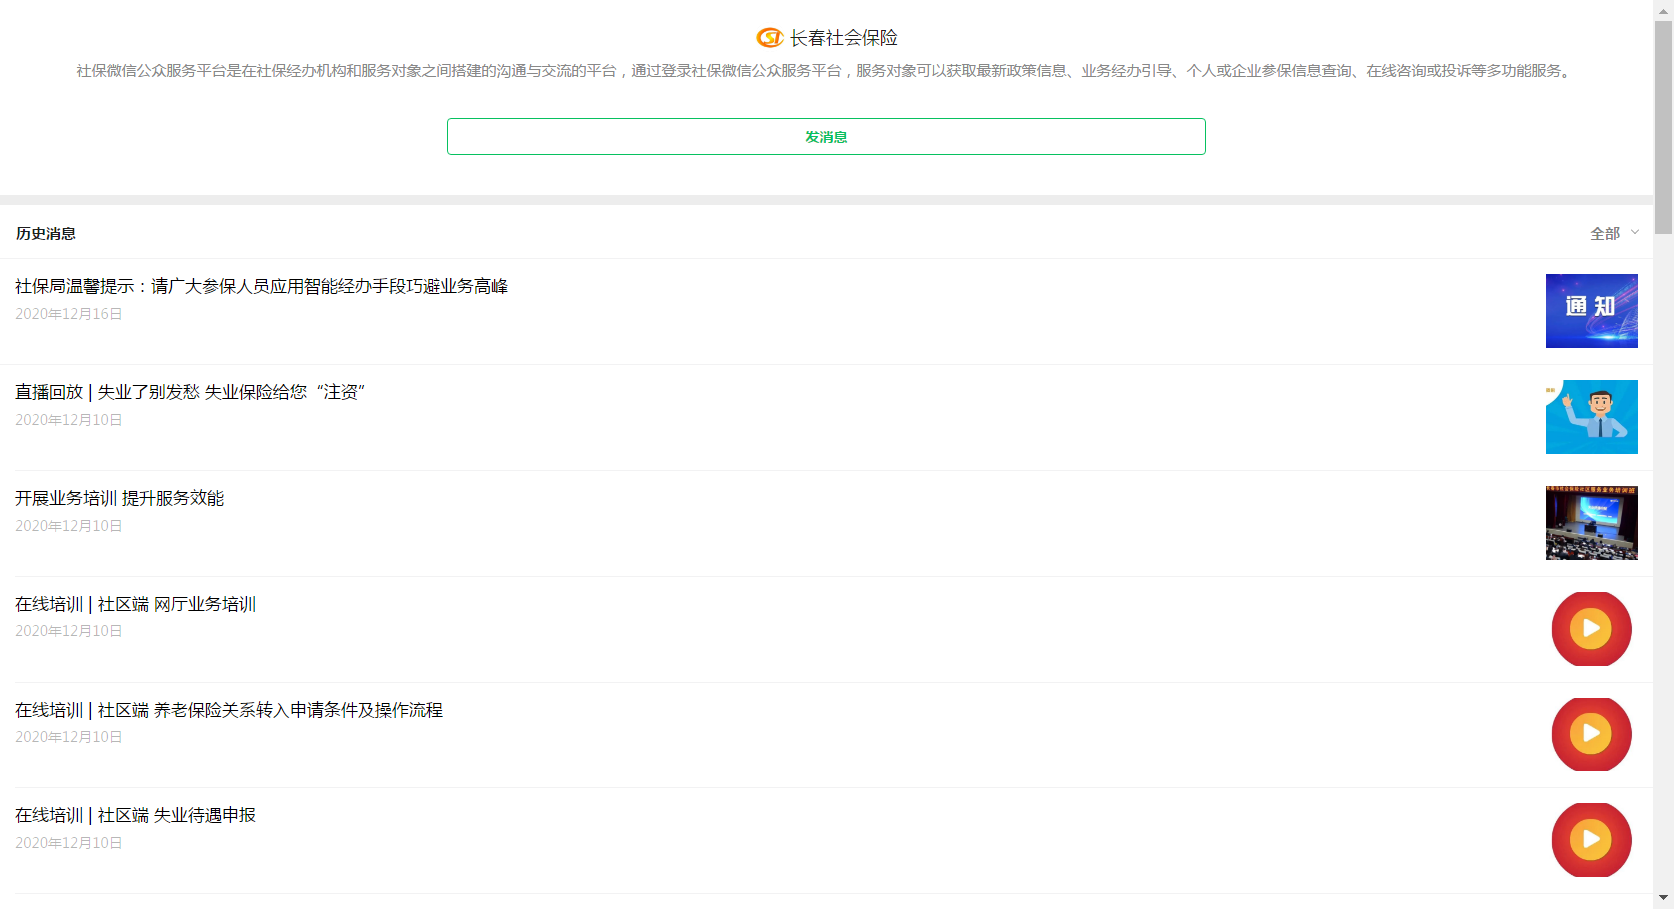
Task: Click the 长春社会保险 account title
Action: pos(843,38)
